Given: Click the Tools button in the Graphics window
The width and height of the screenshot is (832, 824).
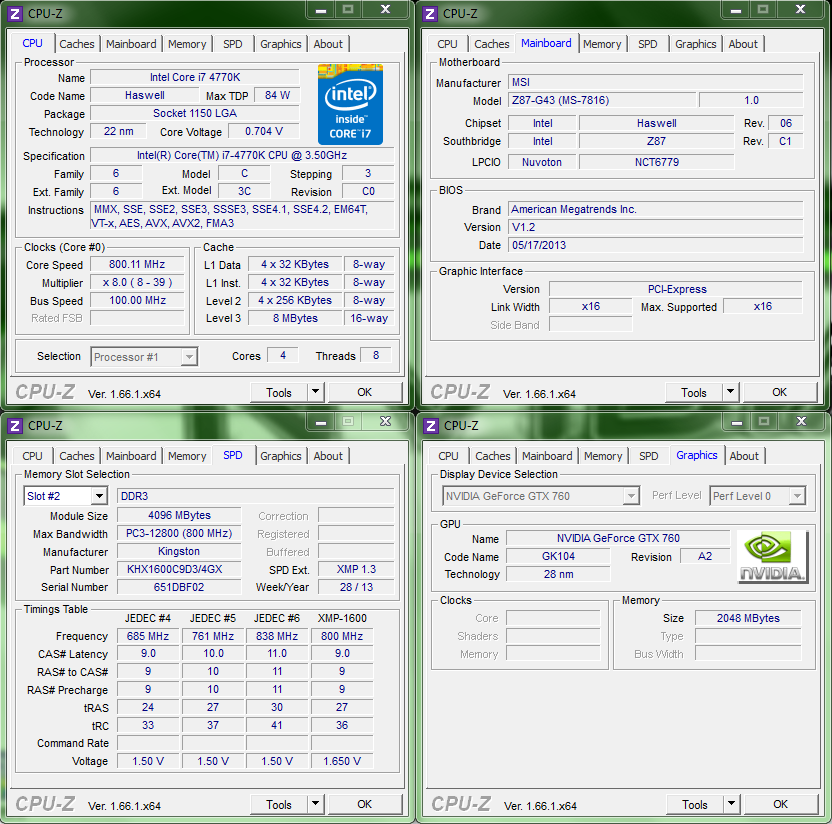Looking at the screenshot, I should (x=695, y=804).
